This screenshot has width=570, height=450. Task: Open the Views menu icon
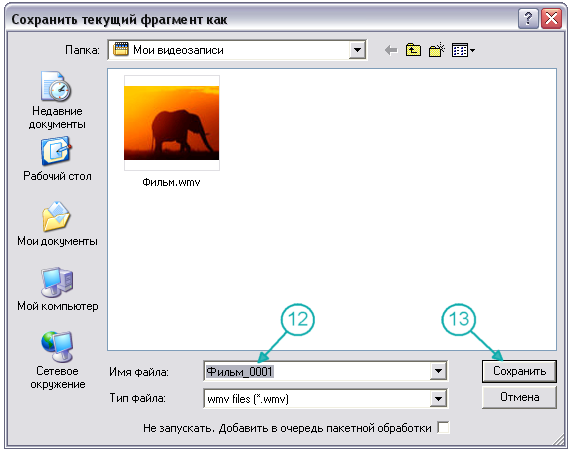pyautogui.click(x=463, y=50)
